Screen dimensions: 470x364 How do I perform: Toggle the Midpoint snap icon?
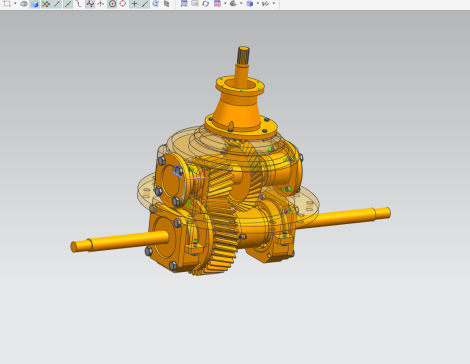pos(68,4)
